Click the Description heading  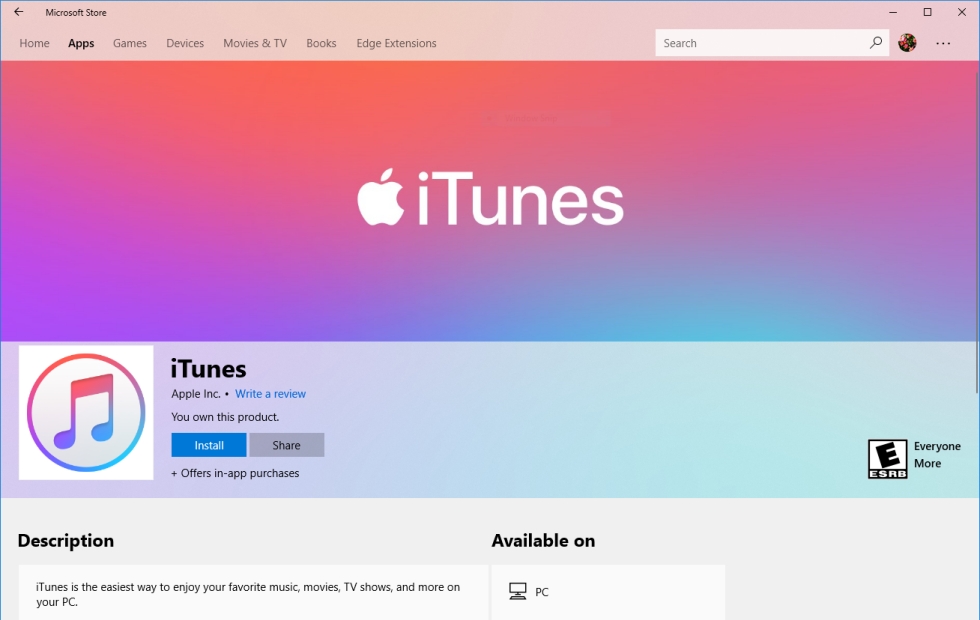pos(66,541)
